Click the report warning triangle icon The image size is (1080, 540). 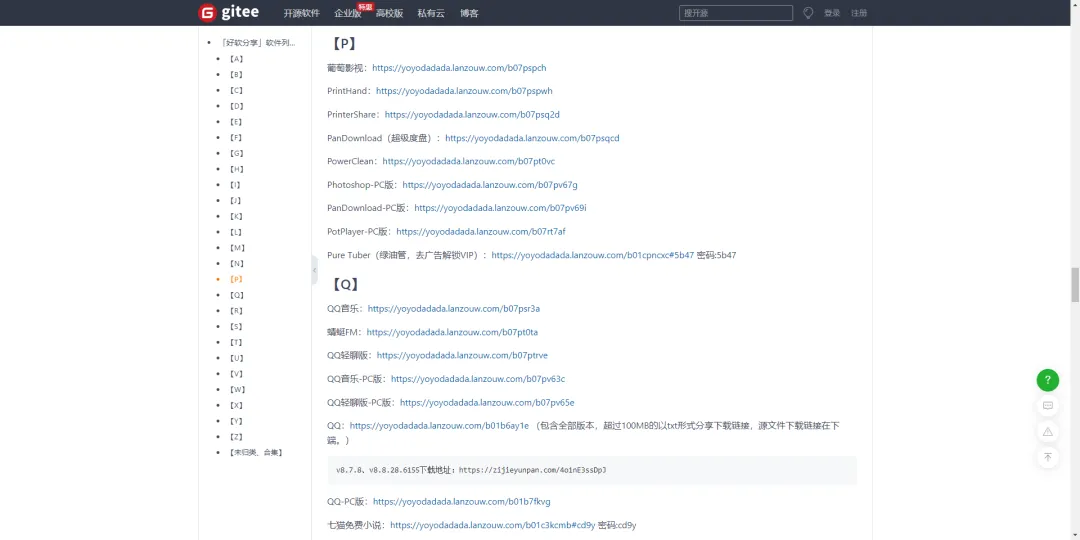tap(1048, 432)
